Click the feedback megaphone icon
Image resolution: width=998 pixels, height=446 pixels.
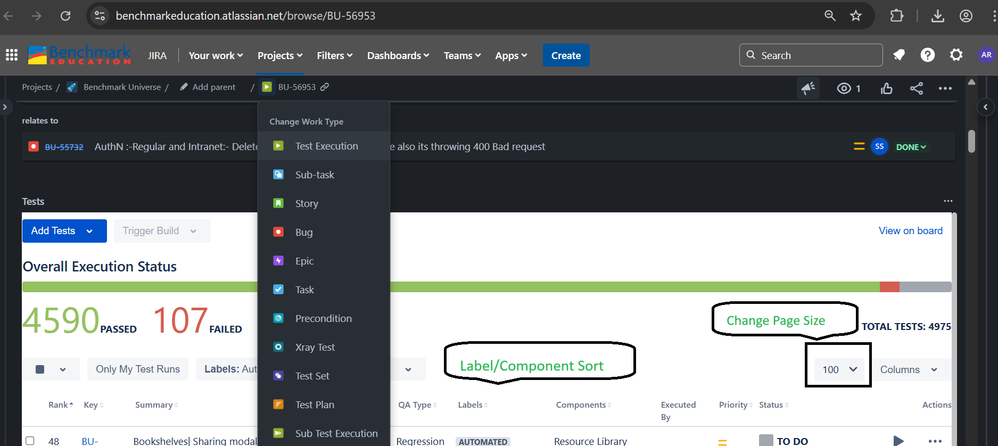(808, 88)
